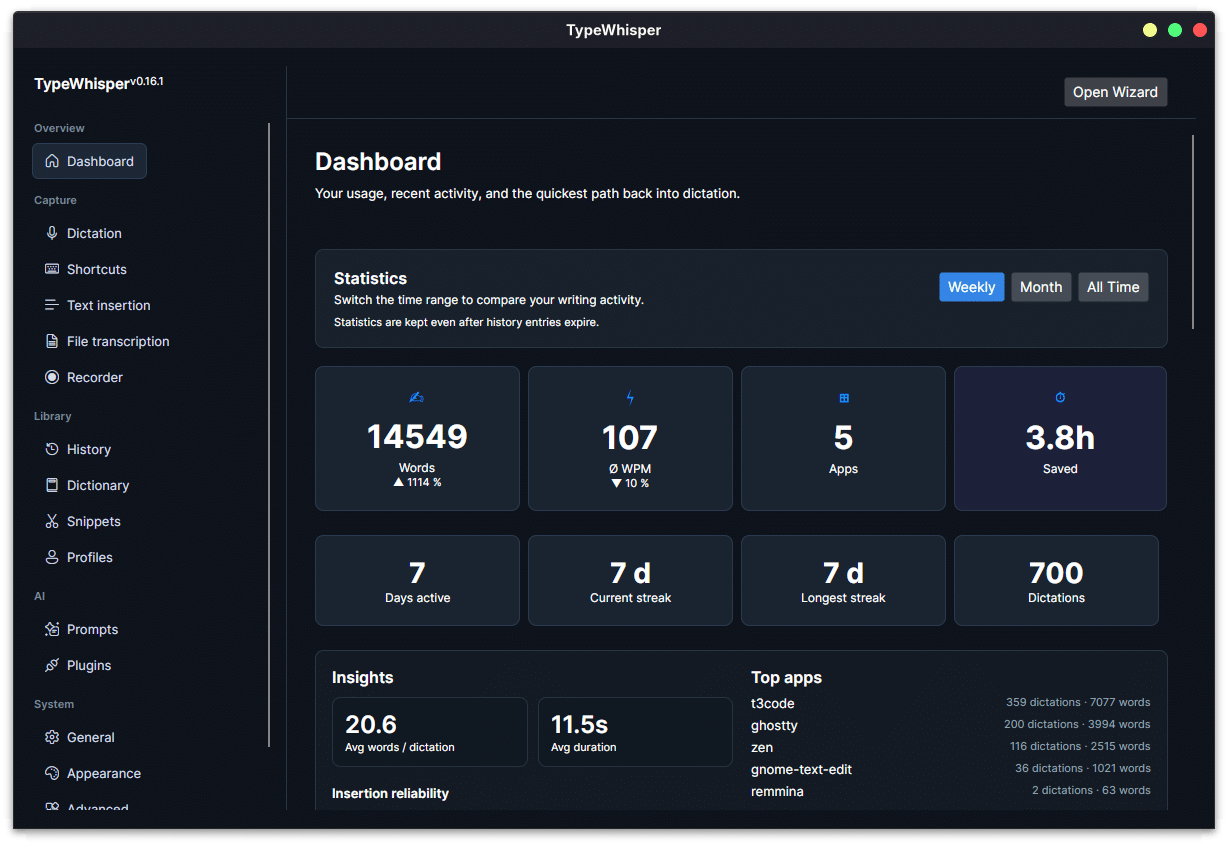Click the Prompts sparkle icon
The image size is (1228, 845).
pyautogui.click(x=52, y=629)
